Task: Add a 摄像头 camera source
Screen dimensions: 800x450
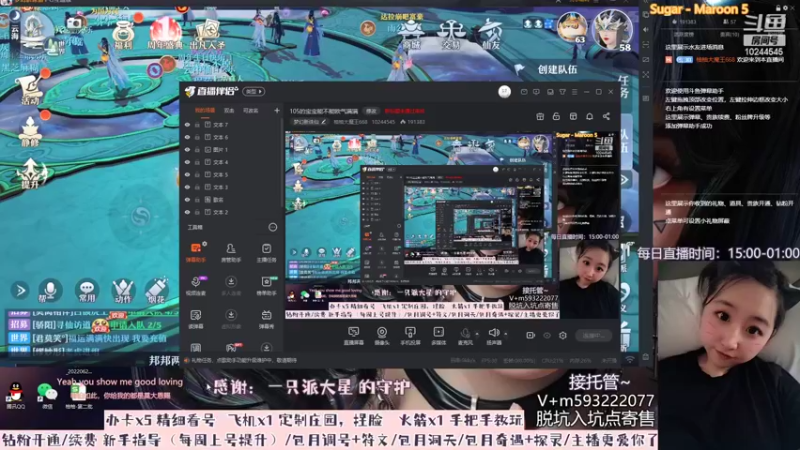Action: [x=382, y=336]
